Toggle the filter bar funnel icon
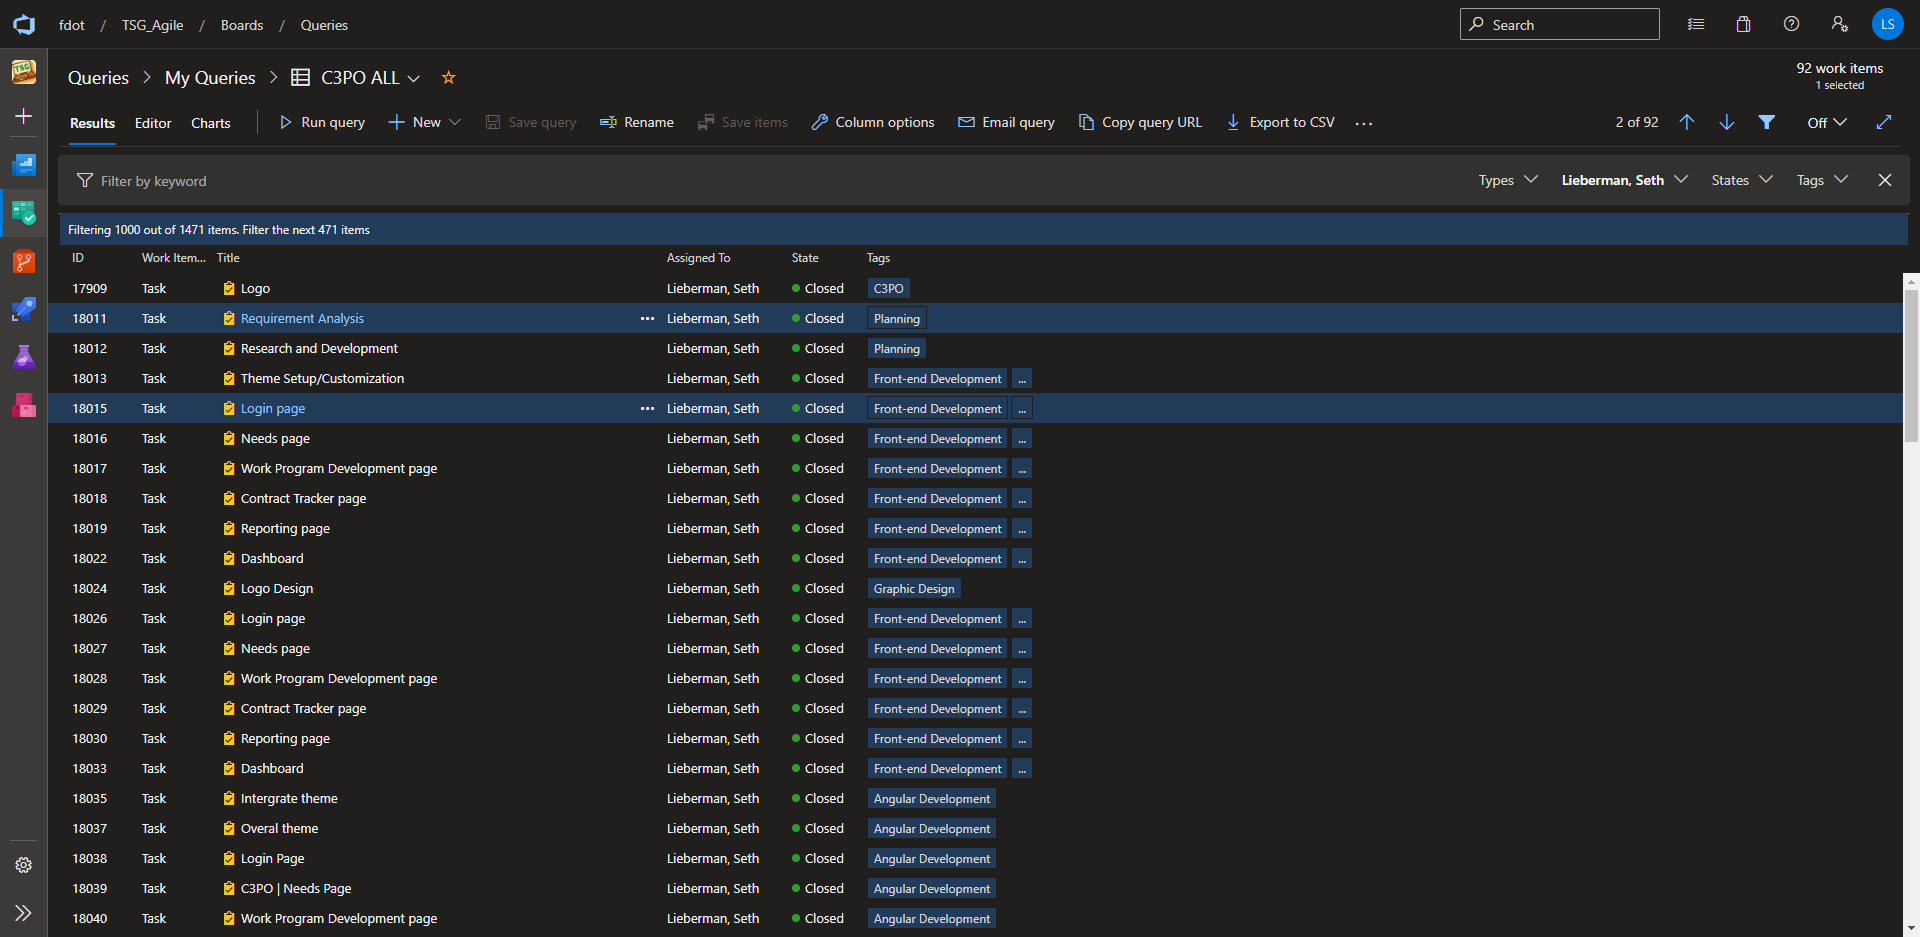 [1766, 122]
